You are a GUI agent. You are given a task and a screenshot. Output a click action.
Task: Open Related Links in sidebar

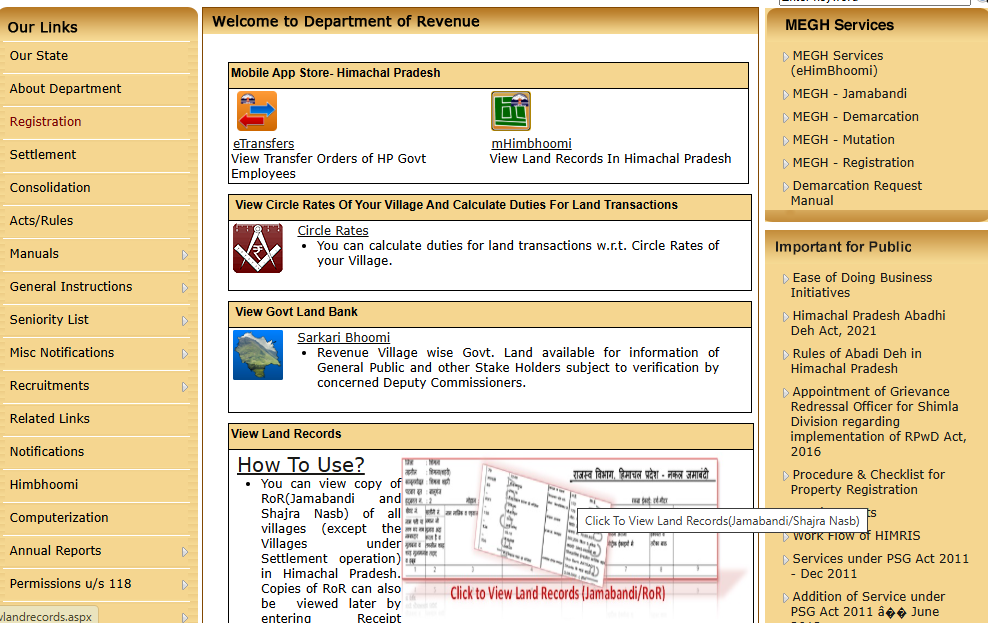point(50,418)
